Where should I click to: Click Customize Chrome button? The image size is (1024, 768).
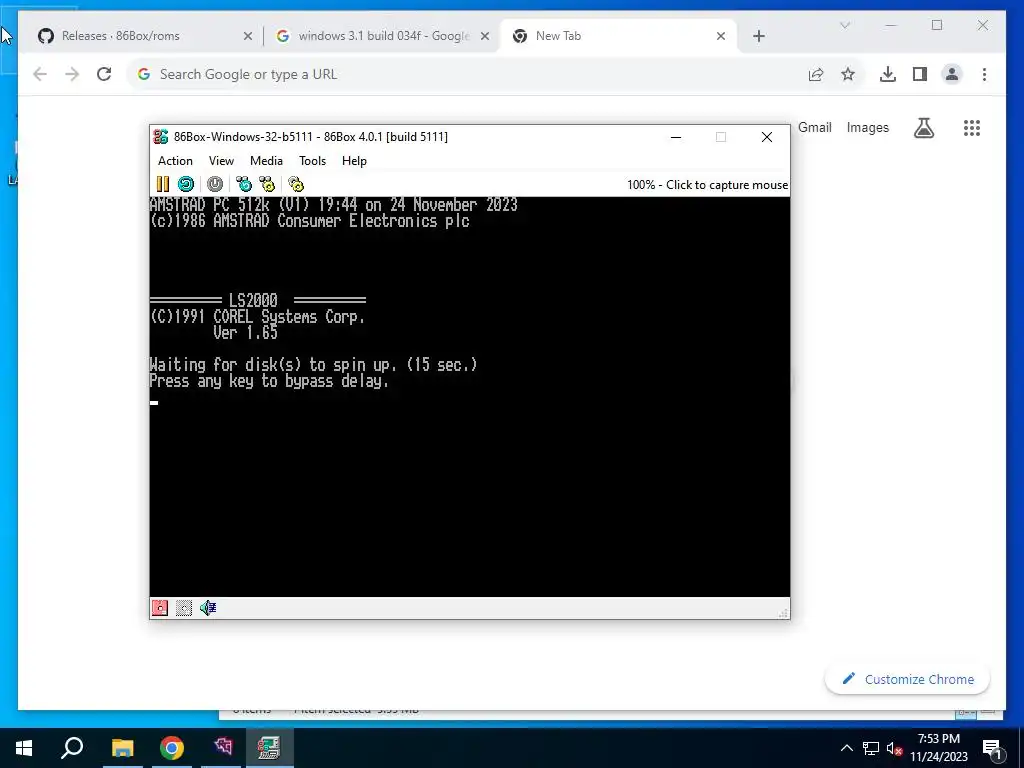click(908, 679)
